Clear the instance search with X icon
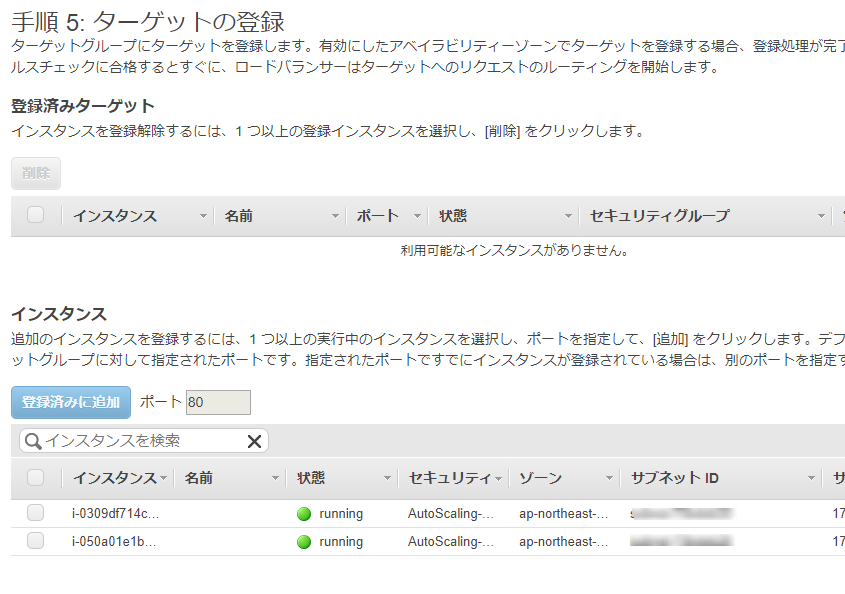Image resolution: width=845 pixels, height=594 pixels. click(x=254, y=441)
